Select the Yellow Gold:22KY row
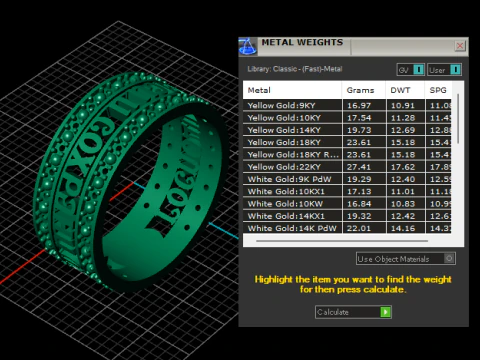Screen dimensions: 480x360 point(347,167)
